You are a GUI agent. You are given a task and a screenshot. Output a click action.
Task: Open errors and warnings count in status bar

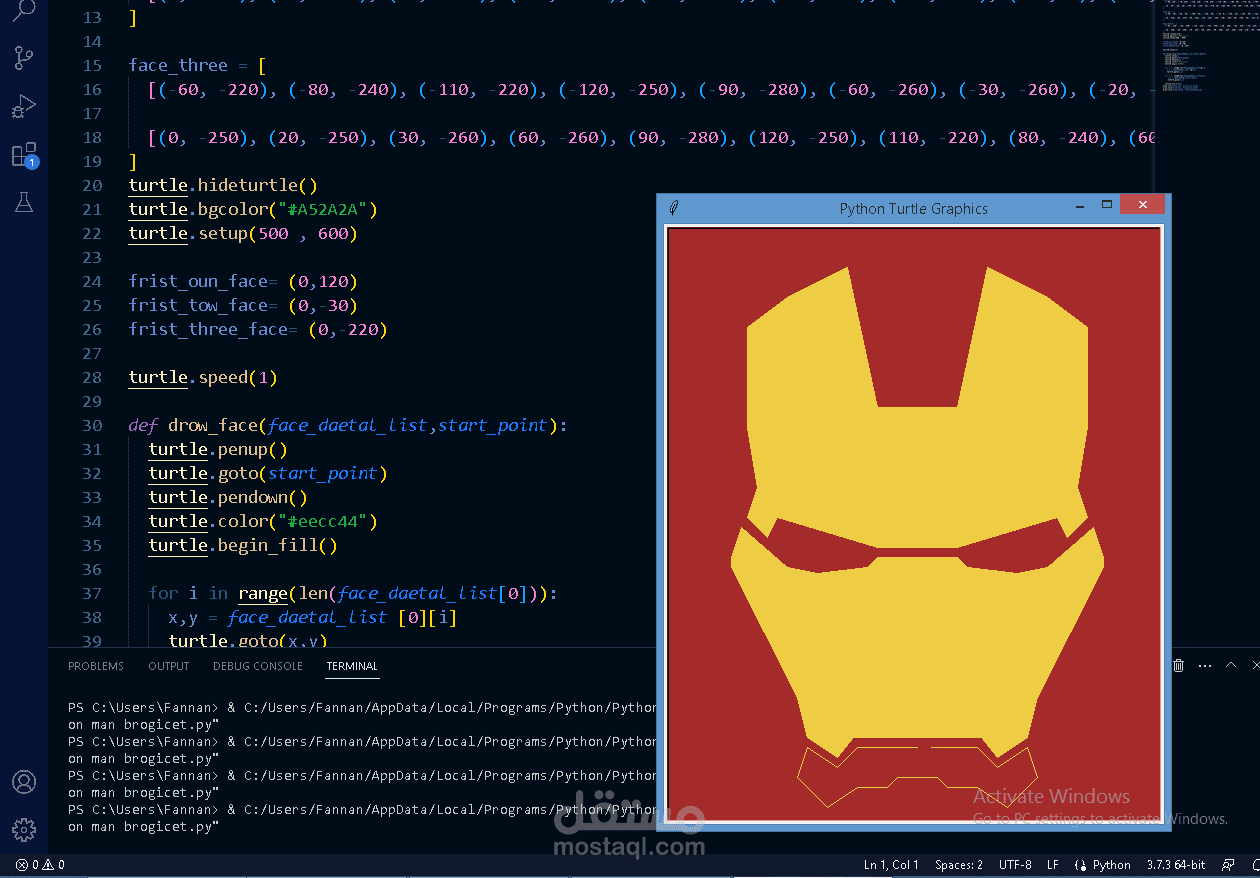point(40,865)
